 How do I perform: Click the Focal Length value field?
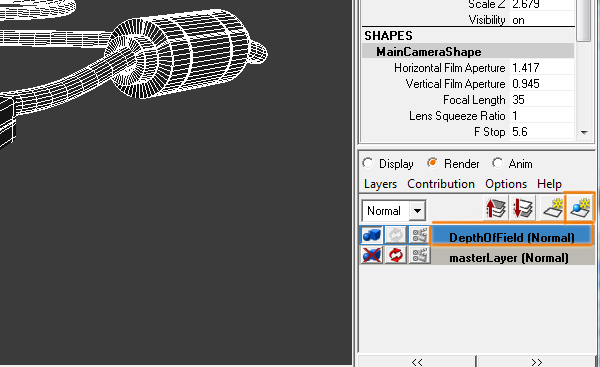tap(541, 100)
